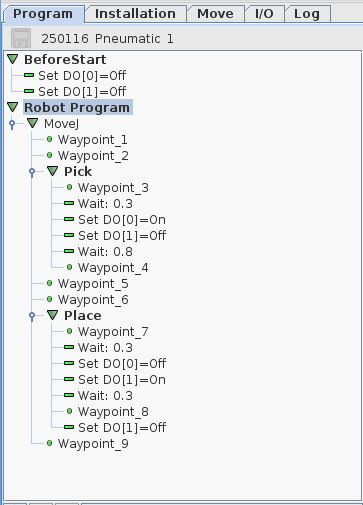Image resolution: width=363 pixels, height=505 pixels.
Task: Collapse the Robot Program tree
Action: (13, 107)
